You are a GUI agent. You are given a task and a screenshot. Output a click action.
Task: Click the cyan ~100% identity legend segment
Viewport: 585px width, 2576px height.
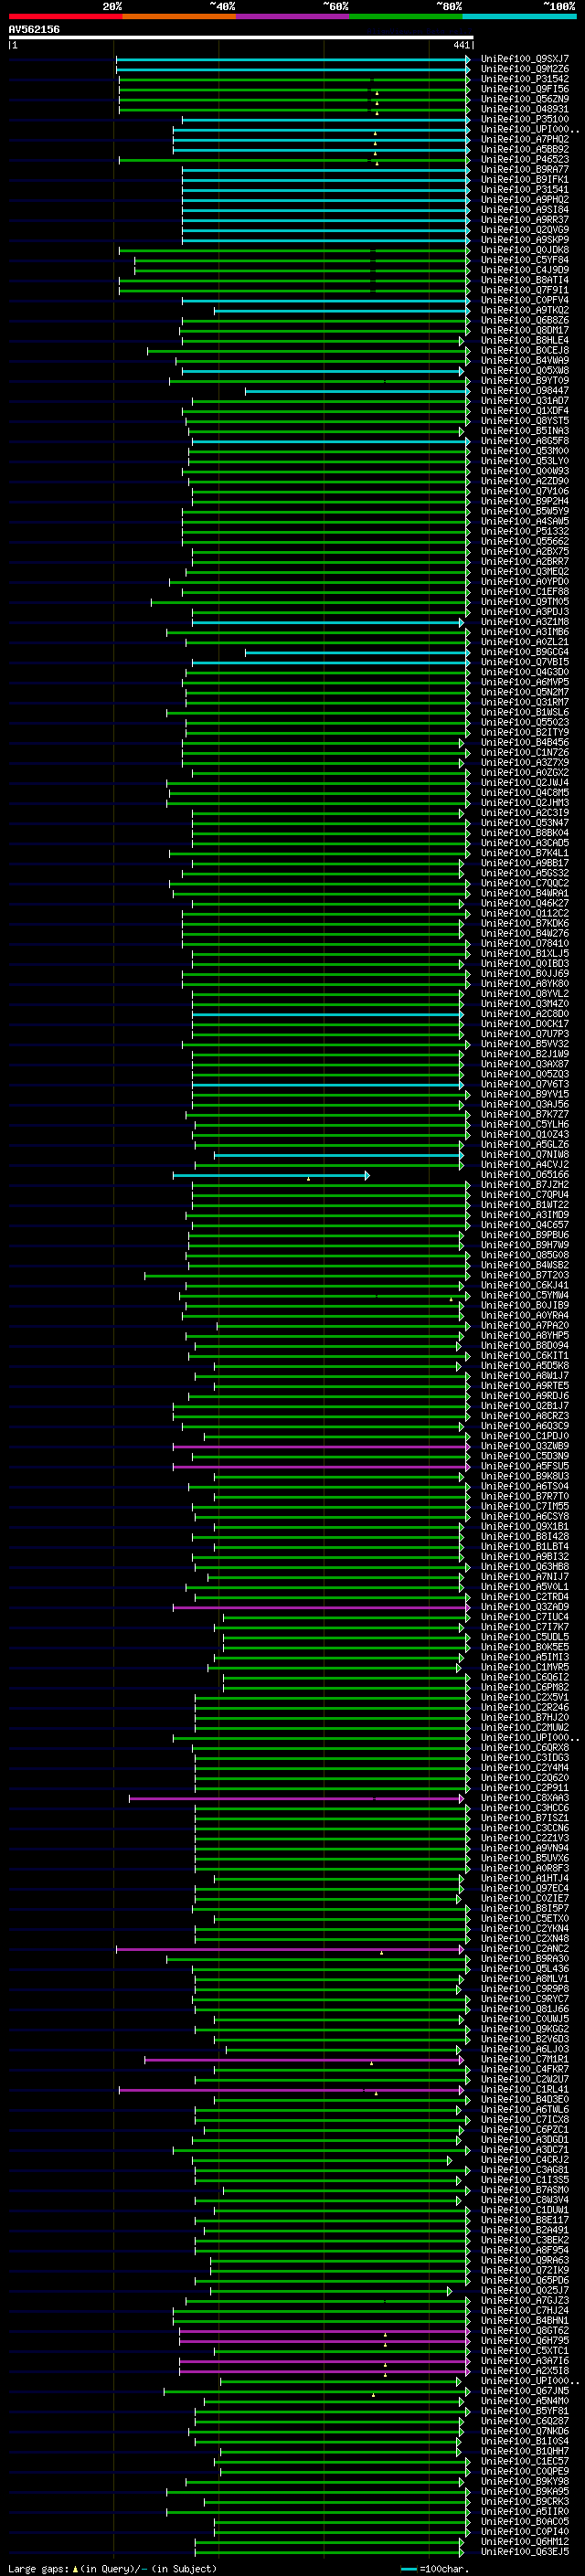519,16
